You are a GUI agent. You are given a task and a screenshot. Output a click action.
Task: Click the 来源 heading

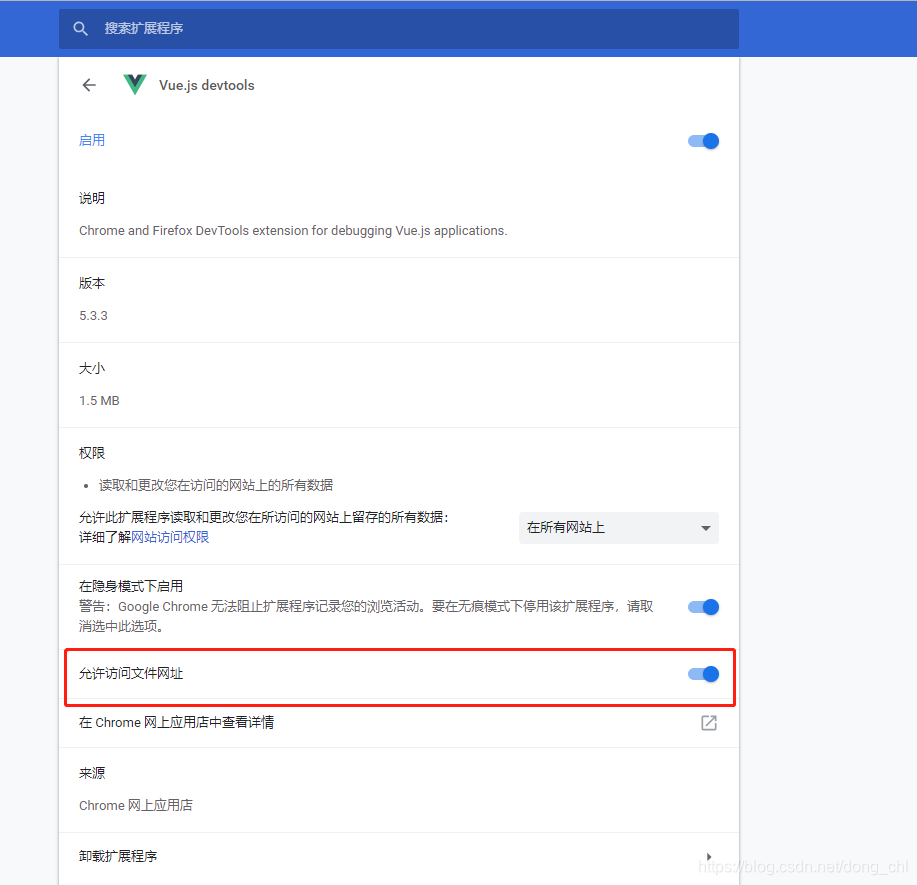point(92,773)
